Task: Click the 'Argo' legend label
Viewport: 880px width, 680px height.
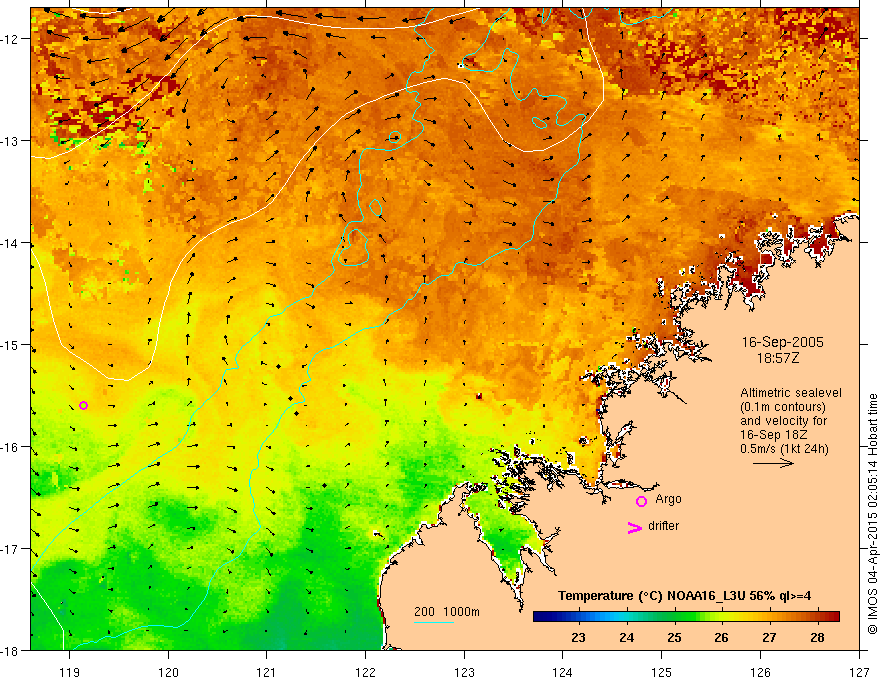Action: (x=668, y=499)
